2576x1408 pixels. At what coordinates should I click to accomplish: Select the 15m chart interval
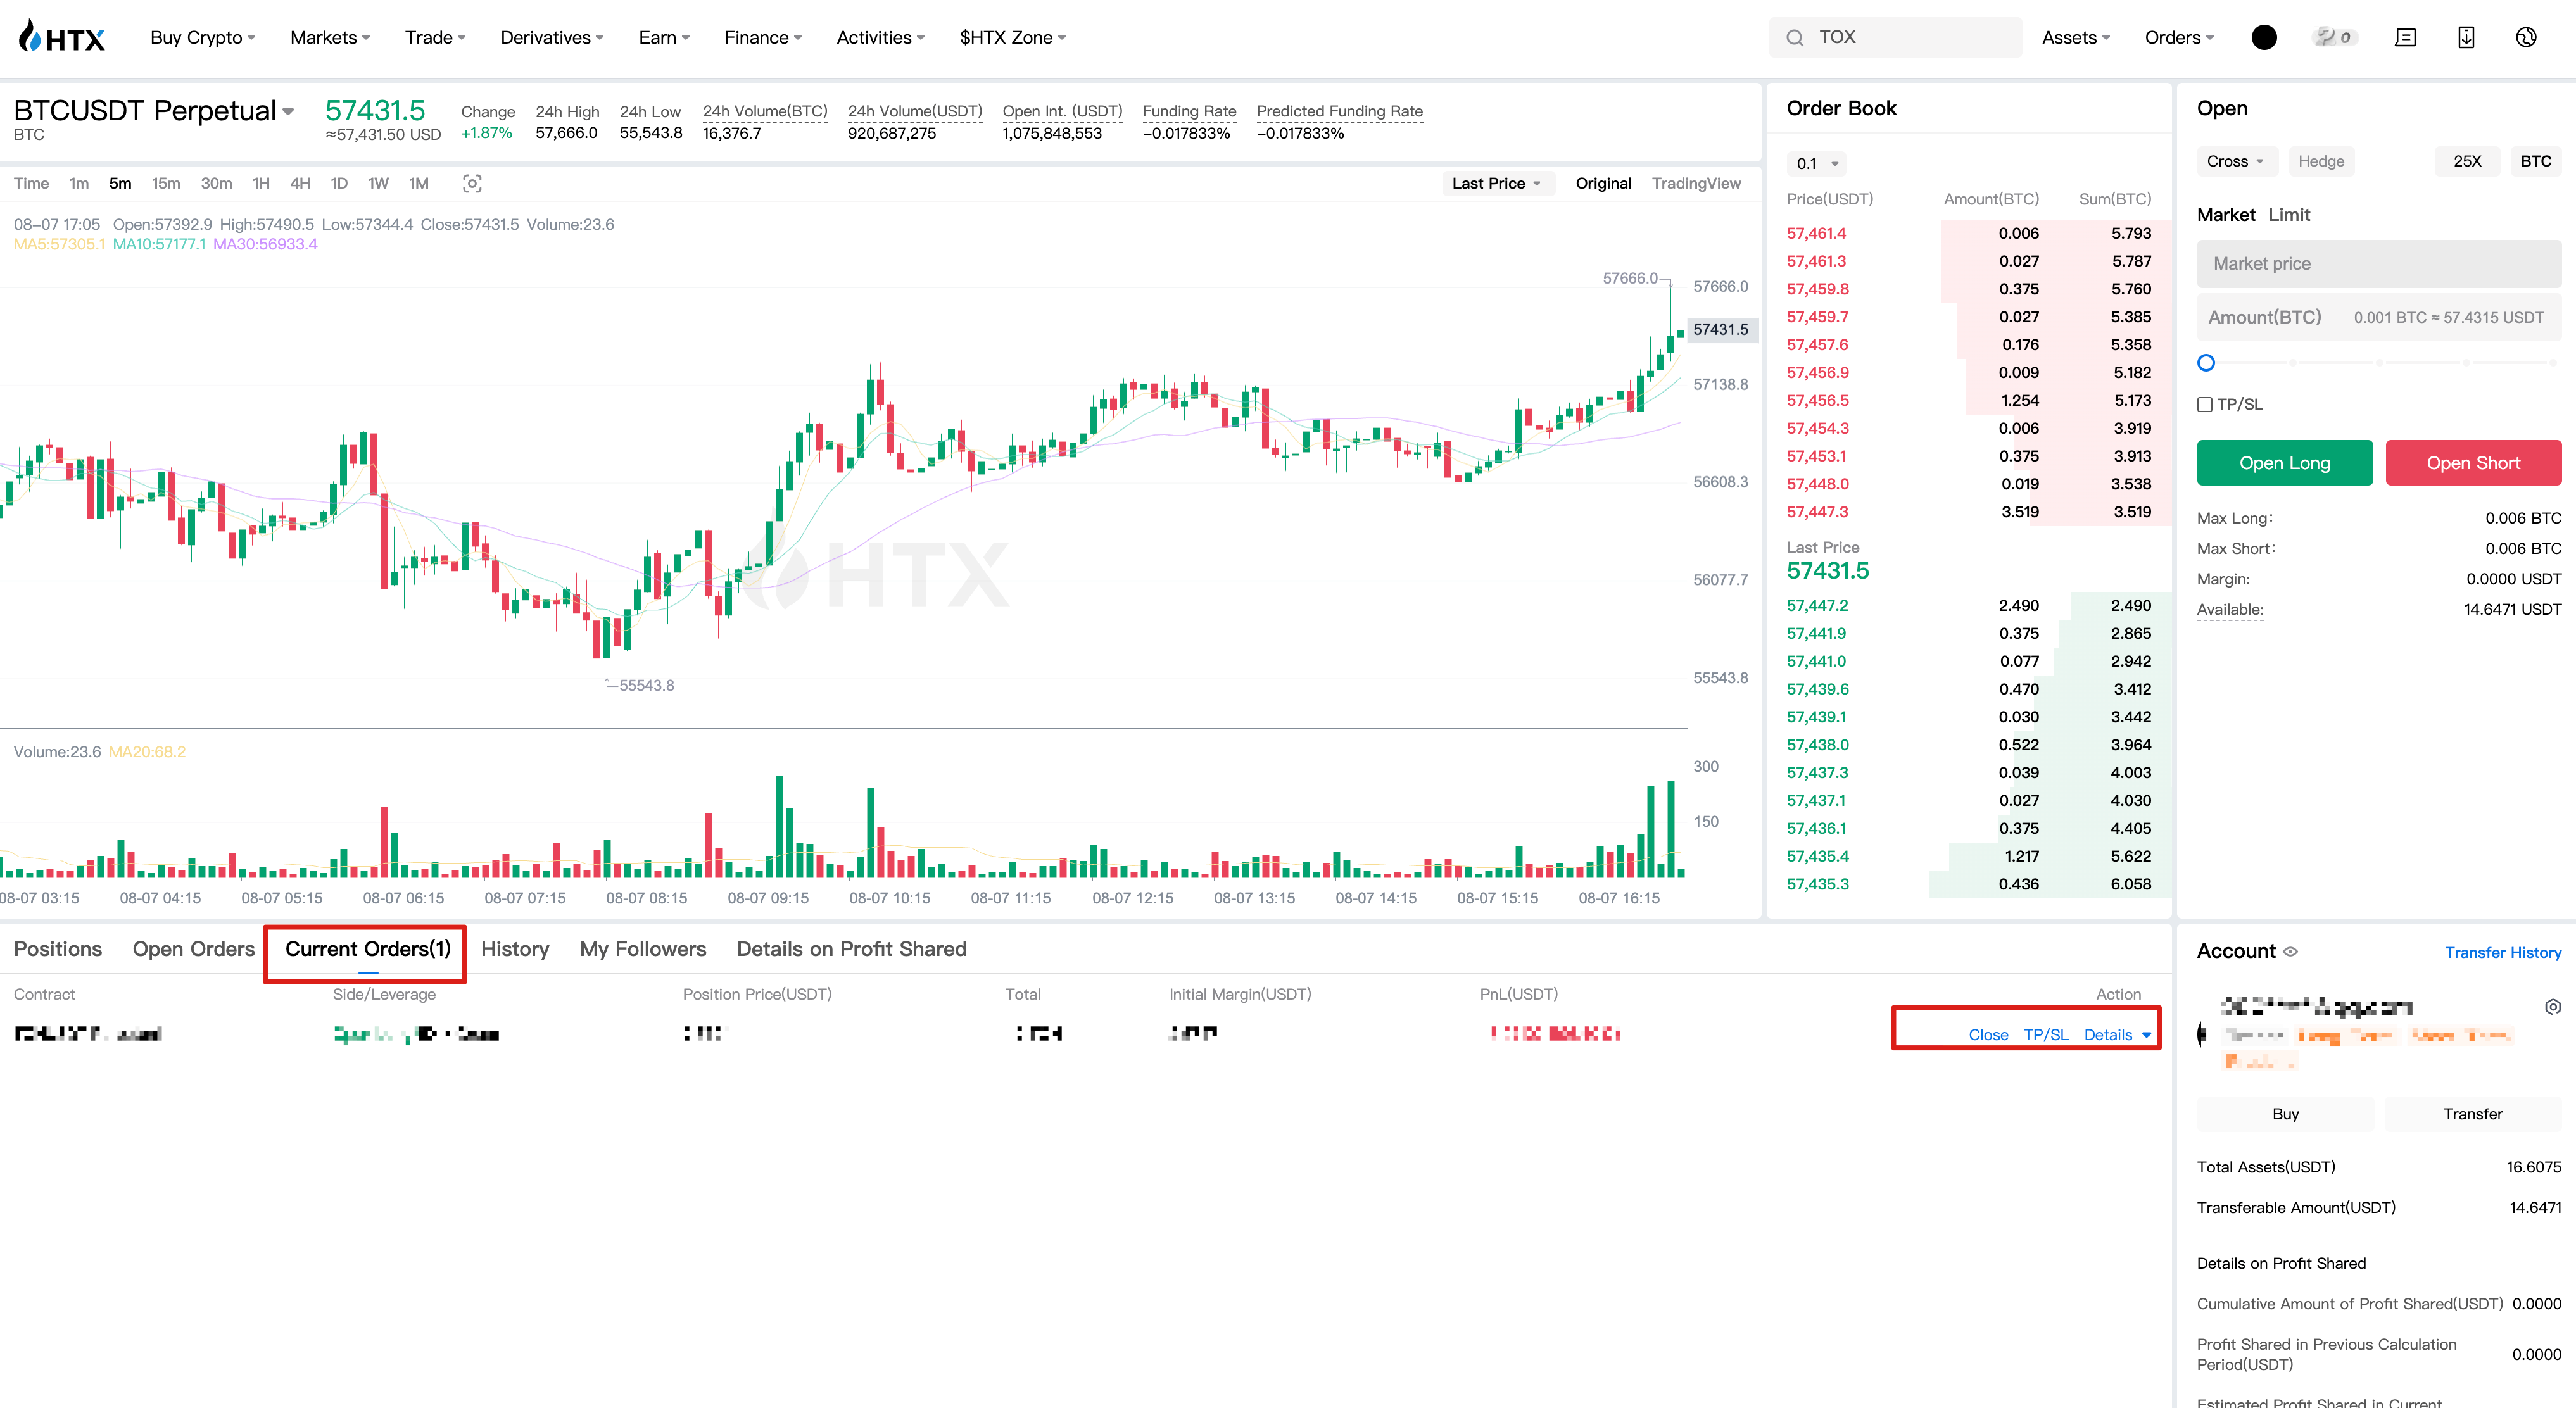pos(165,183)
